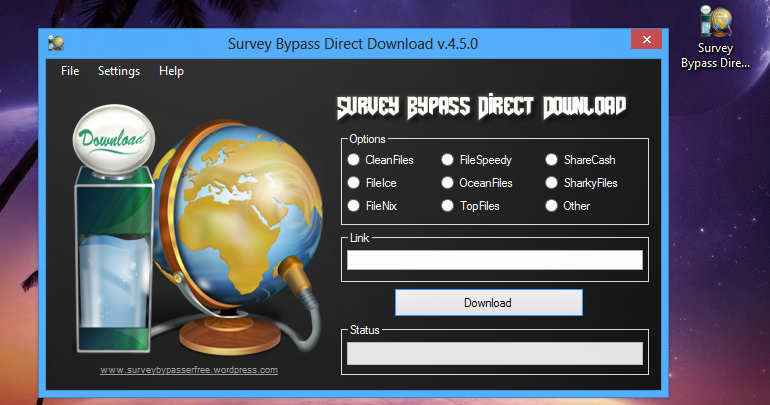
Task: Open the Help menu
Action: [x=171, y=71]
